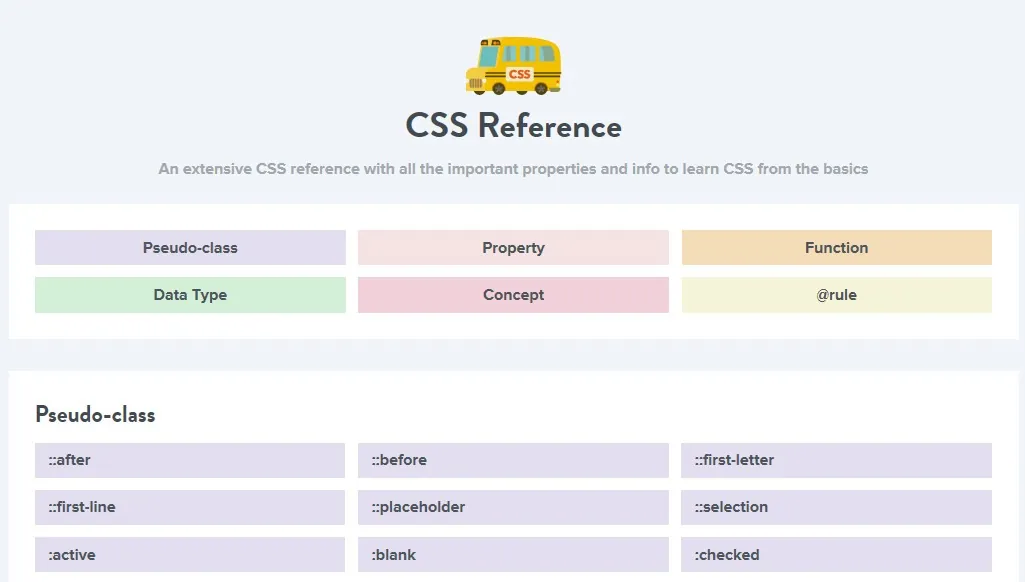This screenshot has height=582, width=1025.
Task: Go to the Concept category
Action: coord(513,295)
